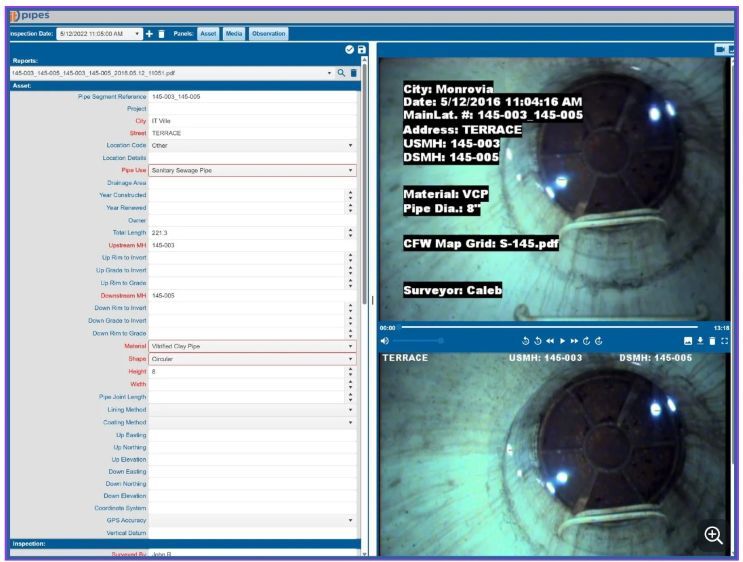This screenshot has height=562, width=743.
Task: Delete the selected report PDF
Action: (353, 73)
